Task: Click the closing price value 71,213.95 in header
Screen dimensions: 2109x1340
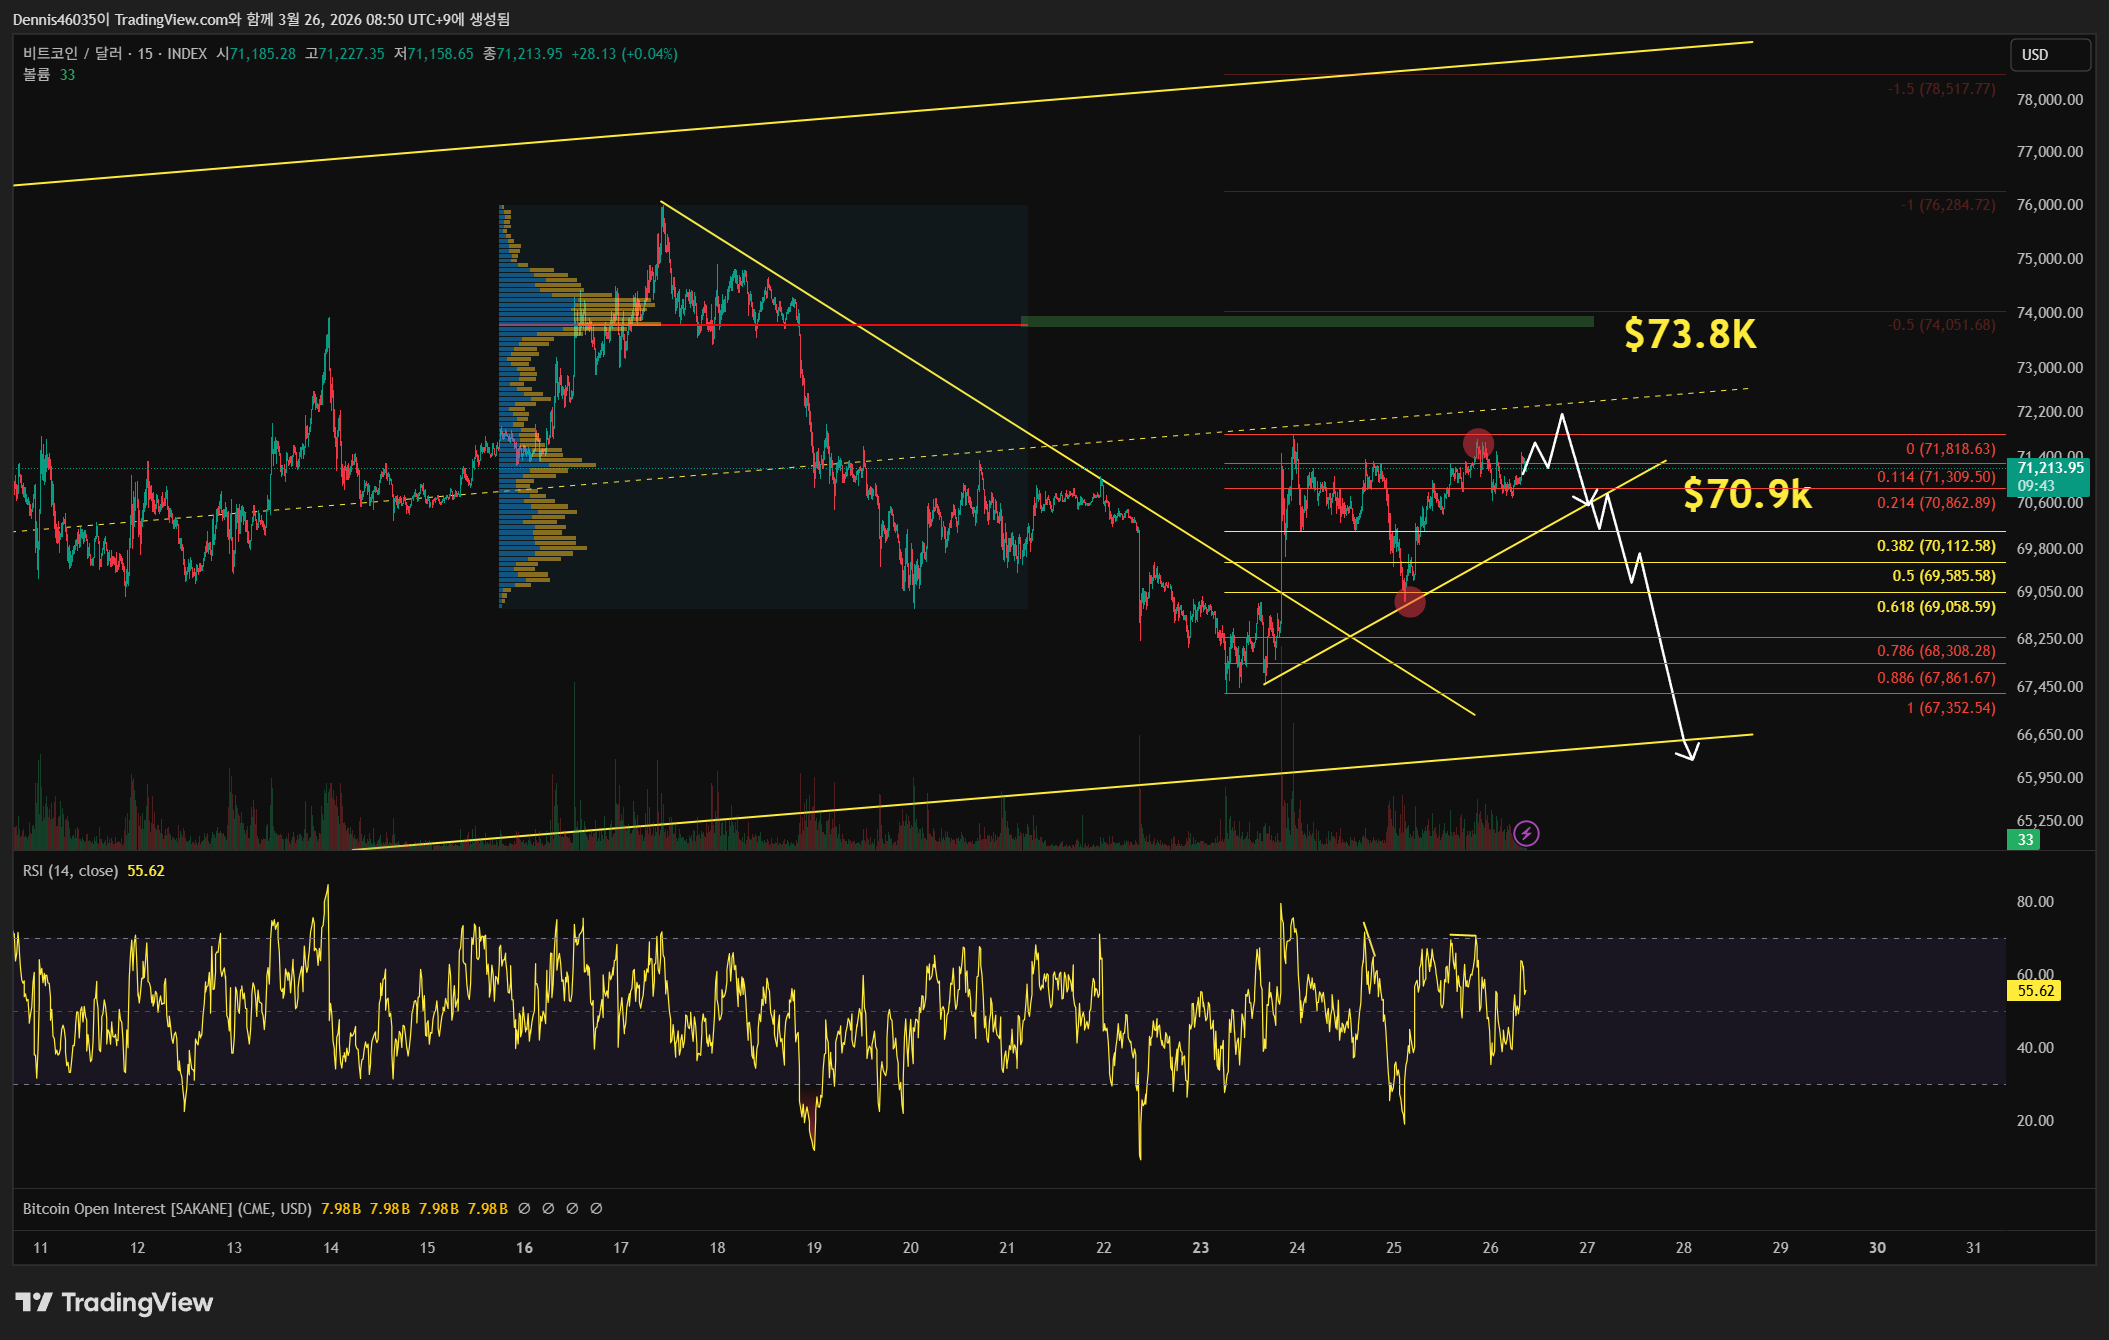Action: click(529, 54)
